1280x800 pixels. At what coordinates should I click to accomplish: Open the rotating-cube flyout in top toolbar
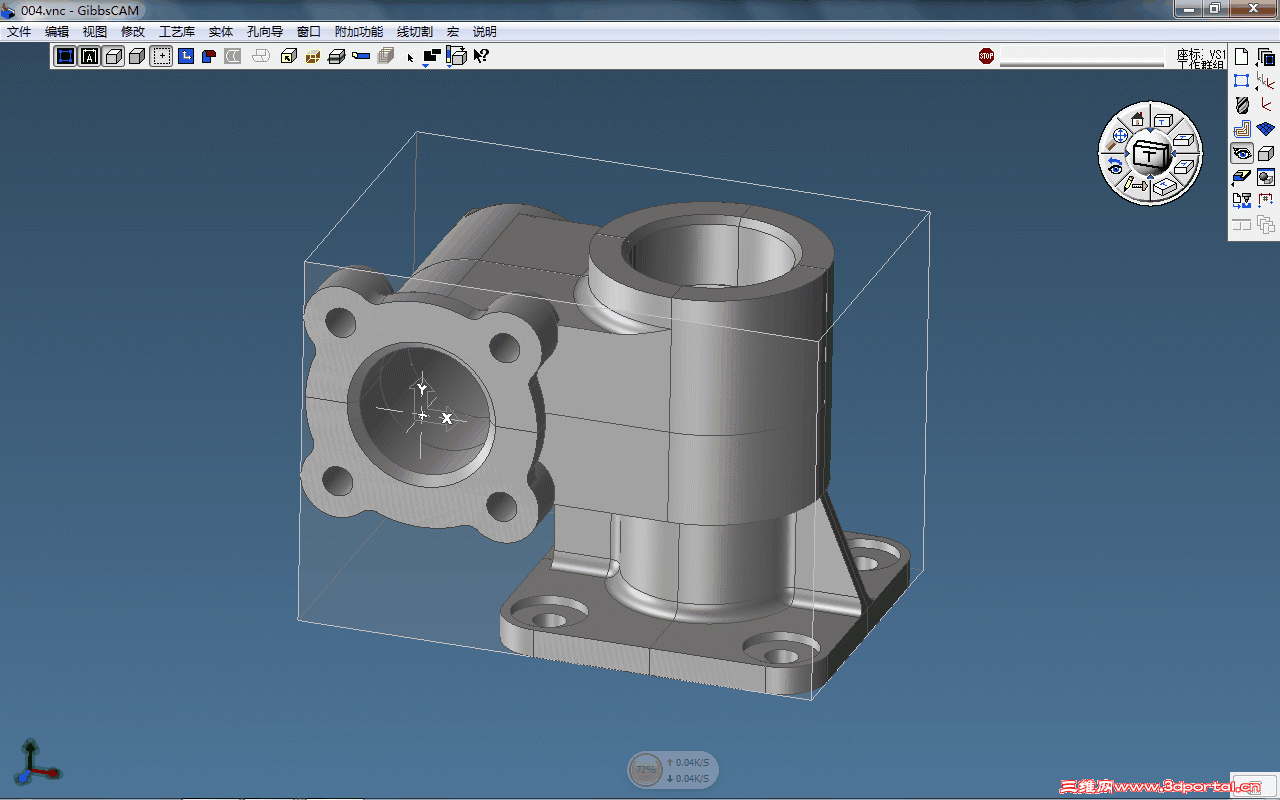click(x=456, y=57)
